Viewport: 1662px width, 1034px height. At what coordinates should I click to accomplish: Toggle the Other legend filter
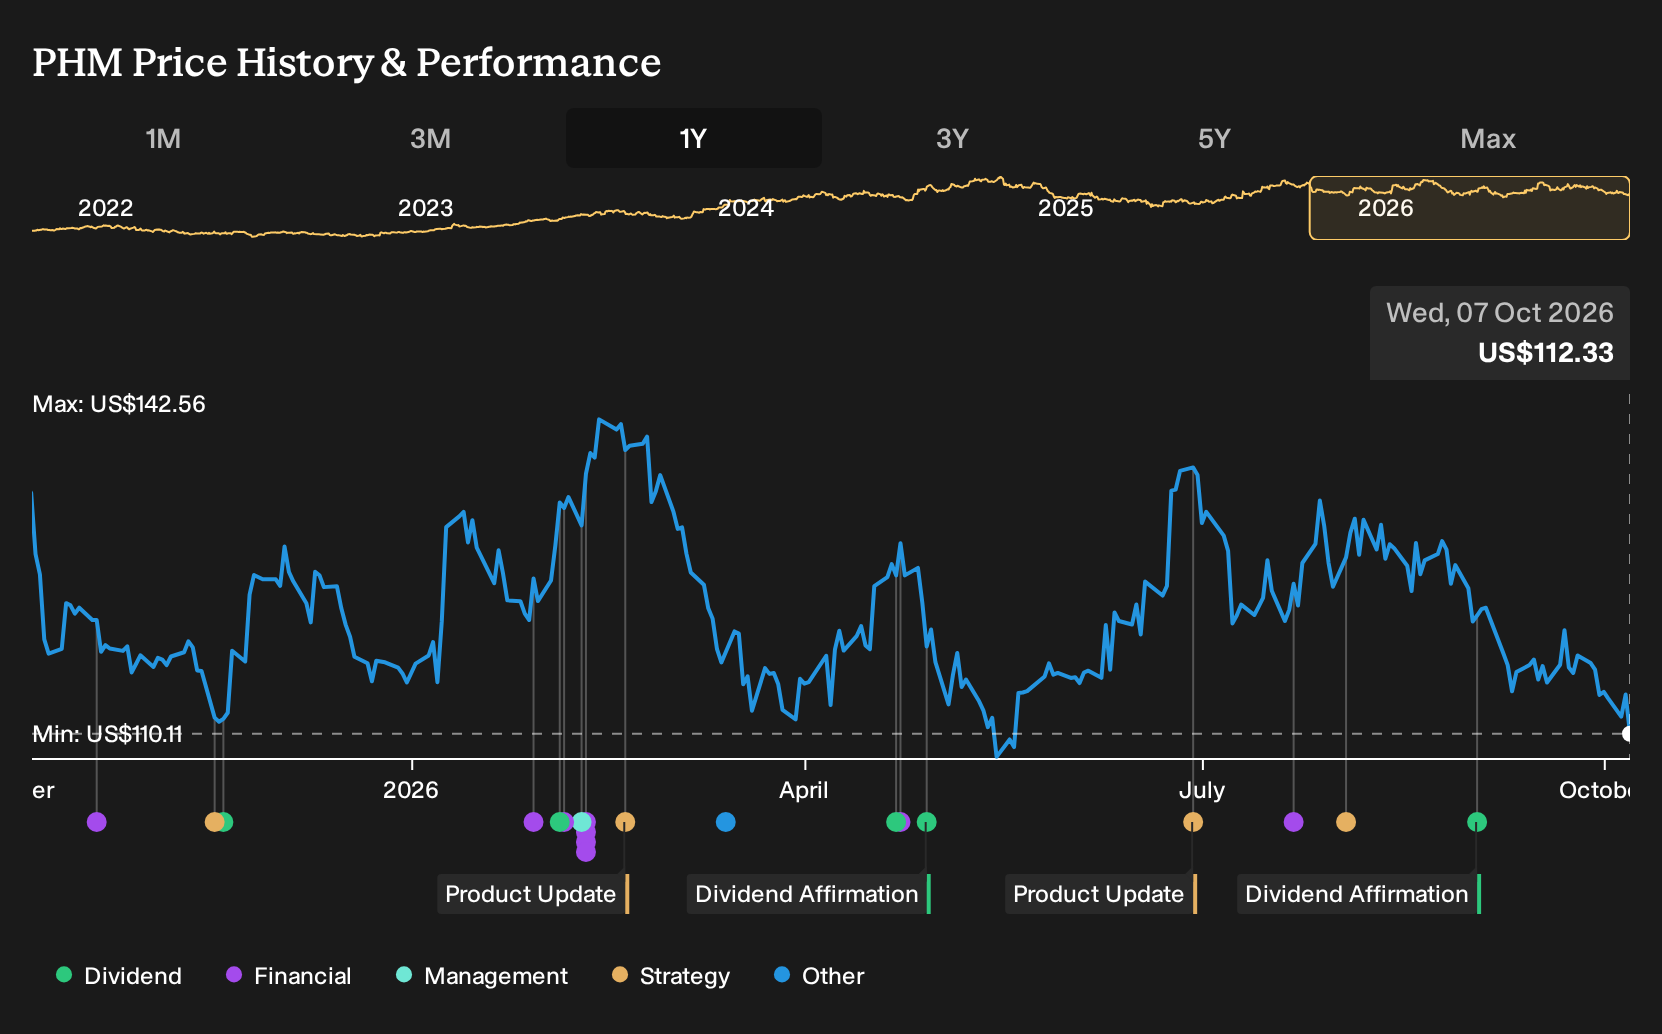click(819, 976)
